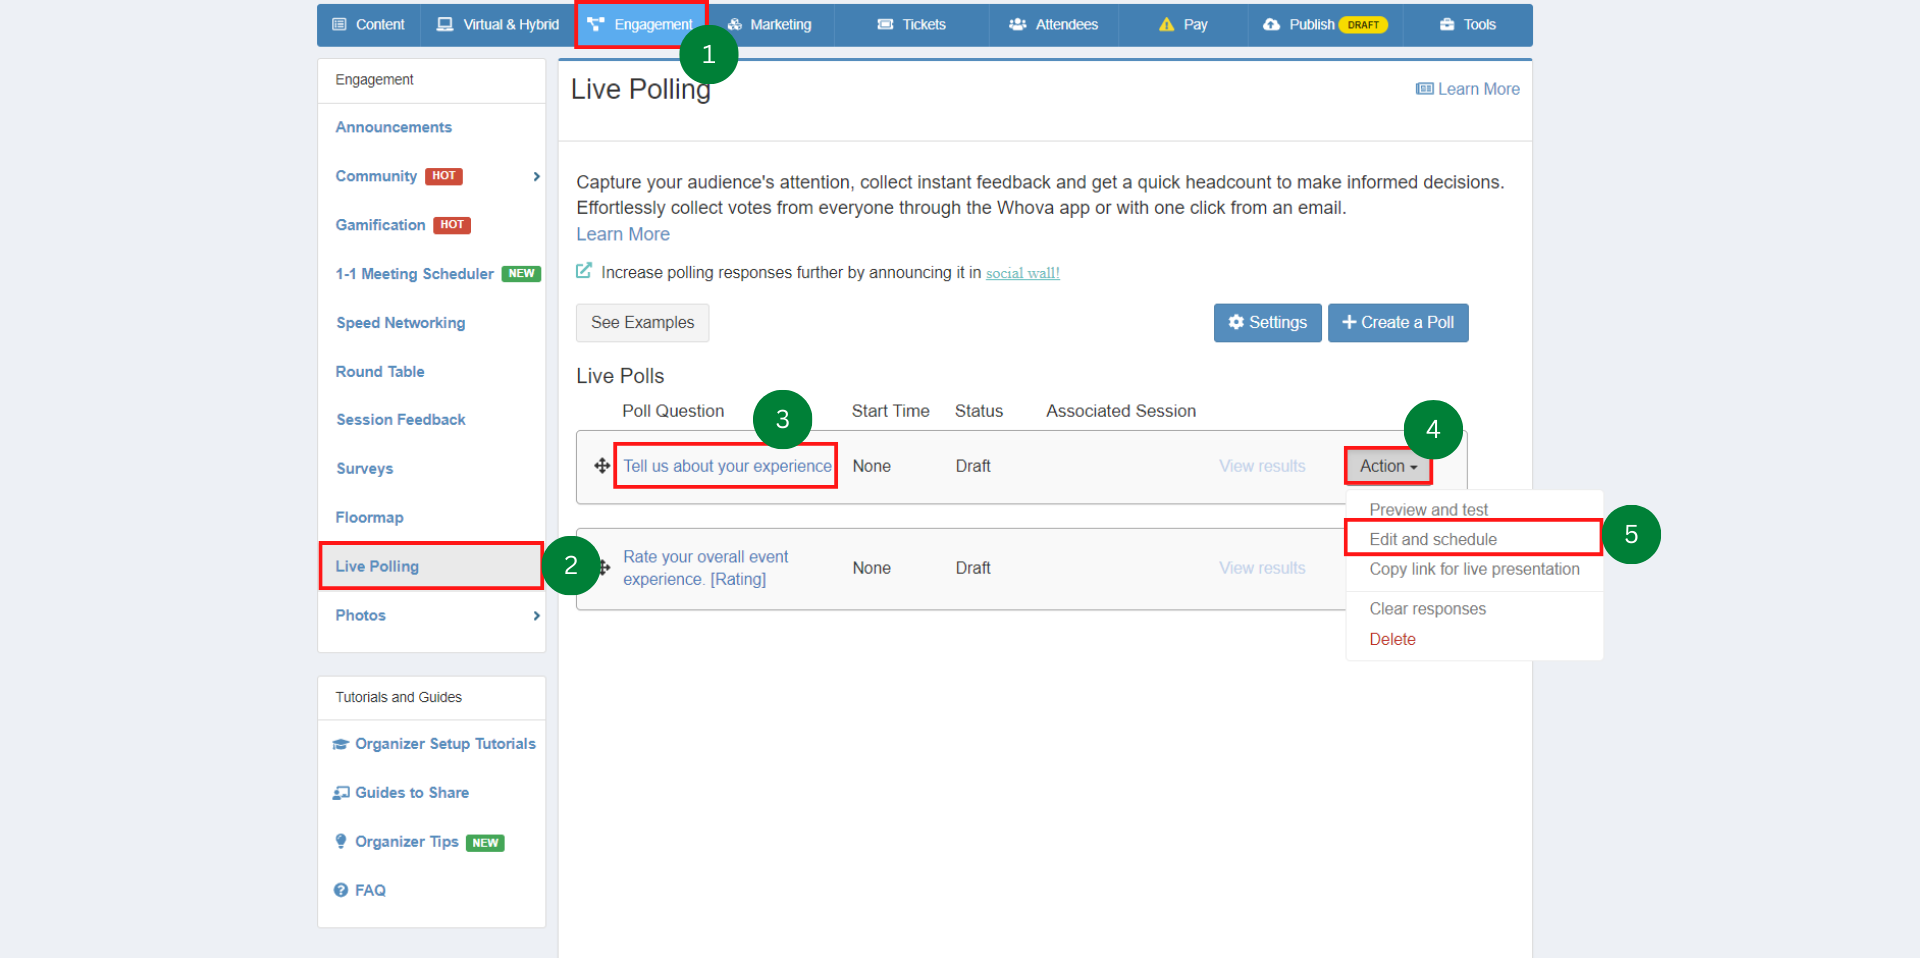Select Delete in the Action menu
1920x958 pixels.
click(1392, 639)
